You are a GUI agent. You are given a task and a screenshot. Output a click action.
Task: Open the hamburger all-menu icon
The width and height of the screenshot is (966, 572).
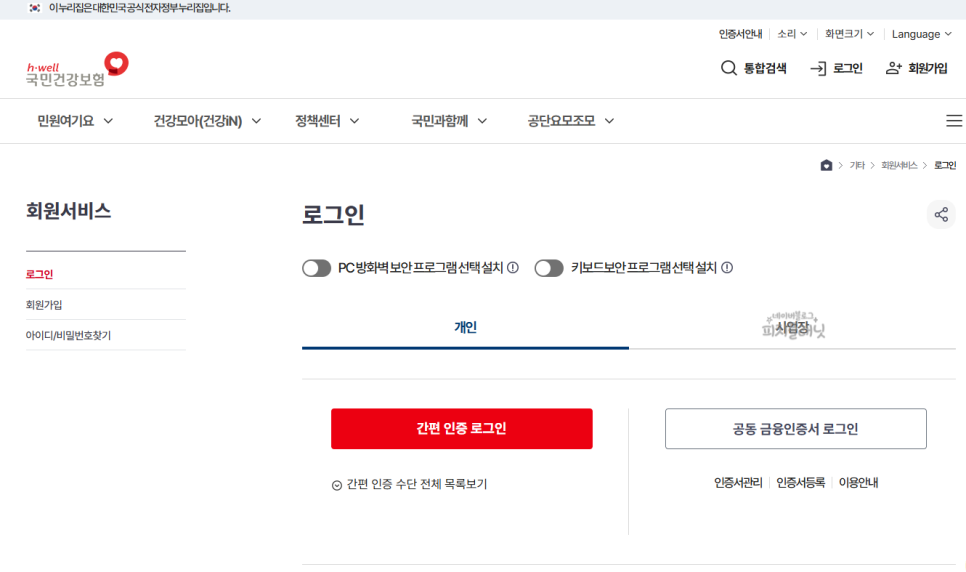(954, 121)
